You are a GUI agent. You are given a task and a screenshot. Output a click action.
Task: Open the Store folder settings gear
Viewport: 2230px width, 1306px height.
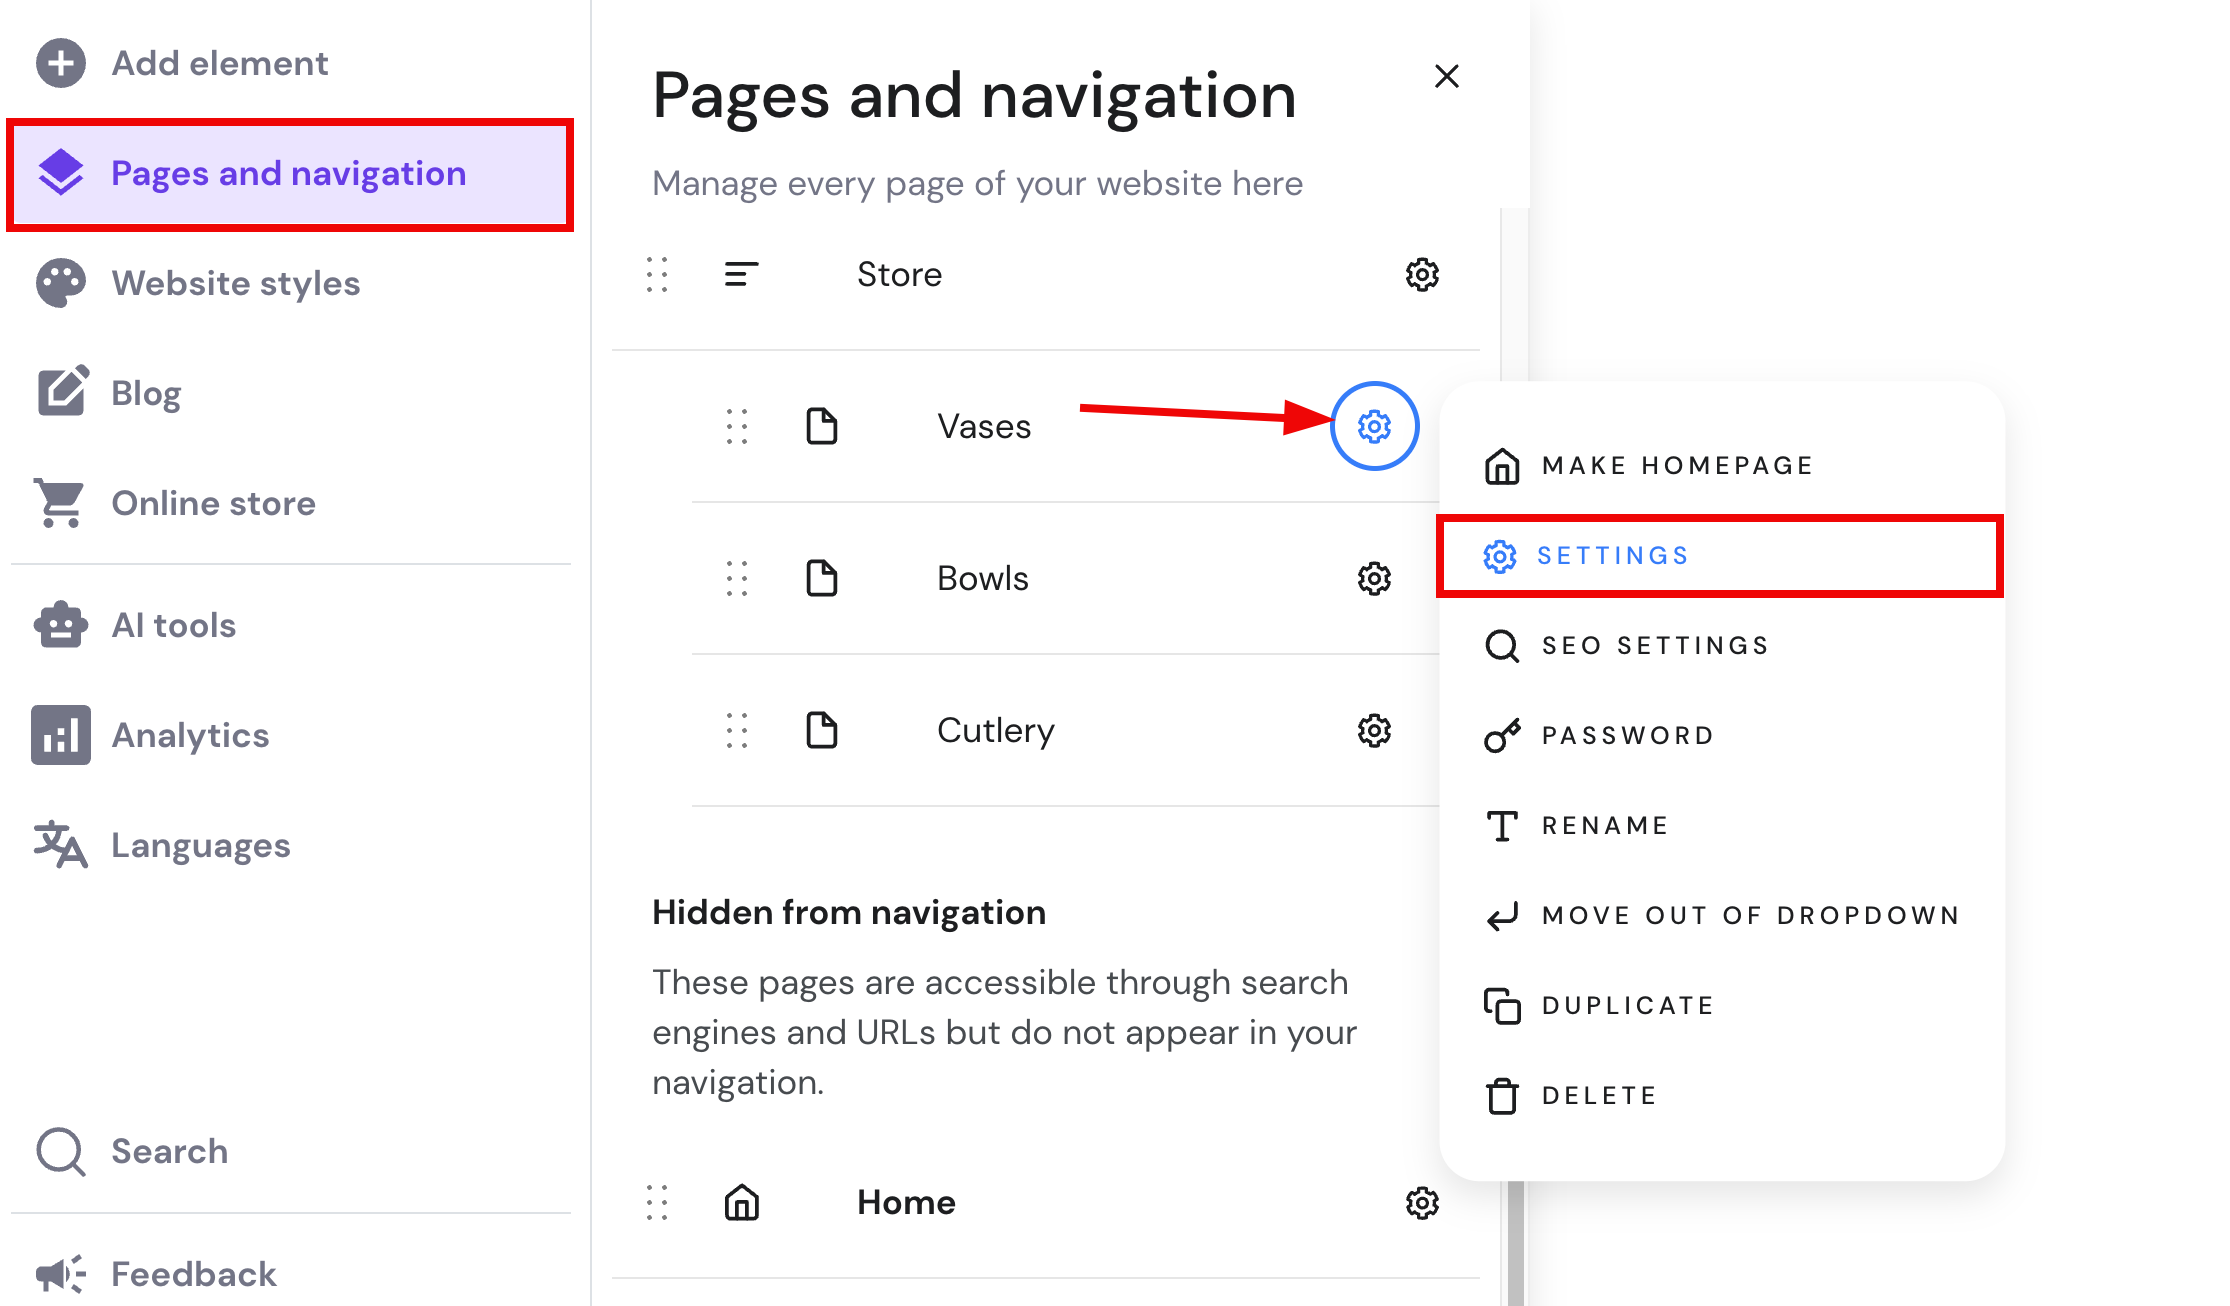coord(1422,274)
